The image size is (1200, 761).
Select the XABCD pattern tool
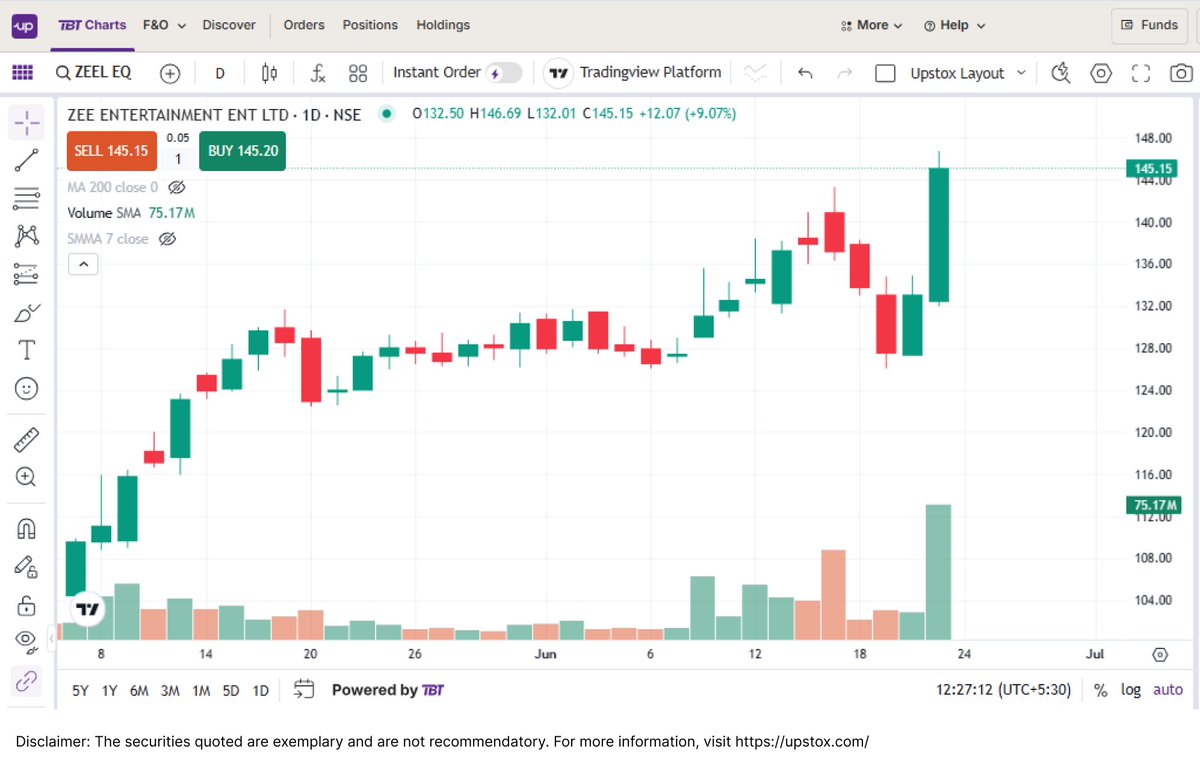click(27, 236)
